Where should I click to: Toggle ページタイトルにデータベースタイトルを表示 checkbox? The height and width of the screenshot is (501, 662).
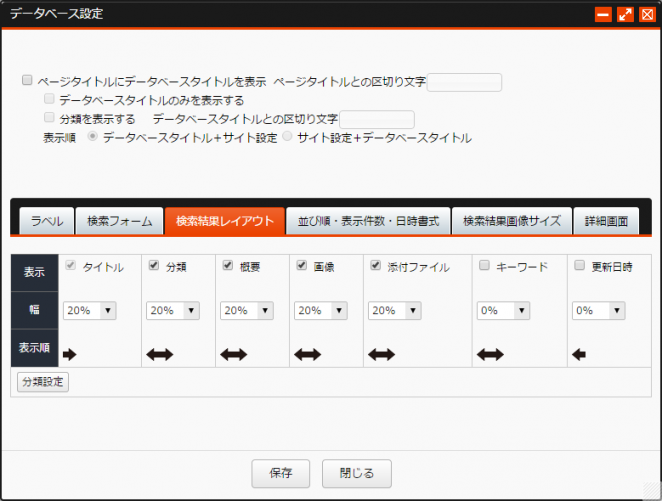tap(27, 80)
